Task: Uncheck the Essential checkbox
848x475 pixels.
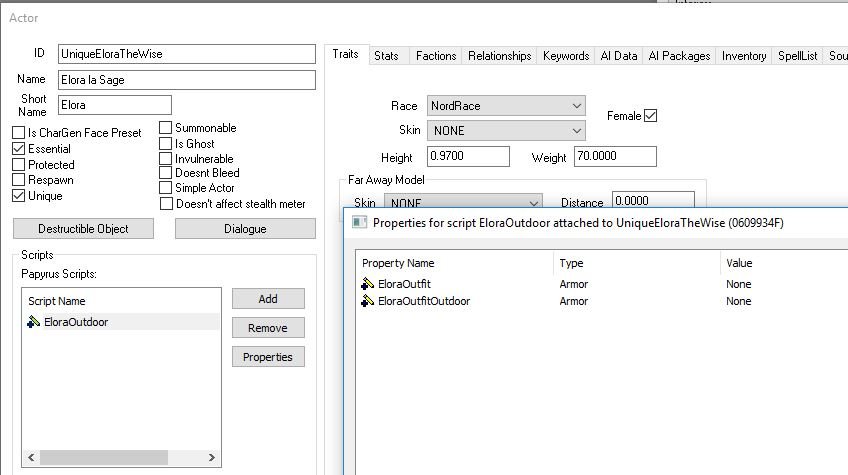Action: click(x=18, y=149)
